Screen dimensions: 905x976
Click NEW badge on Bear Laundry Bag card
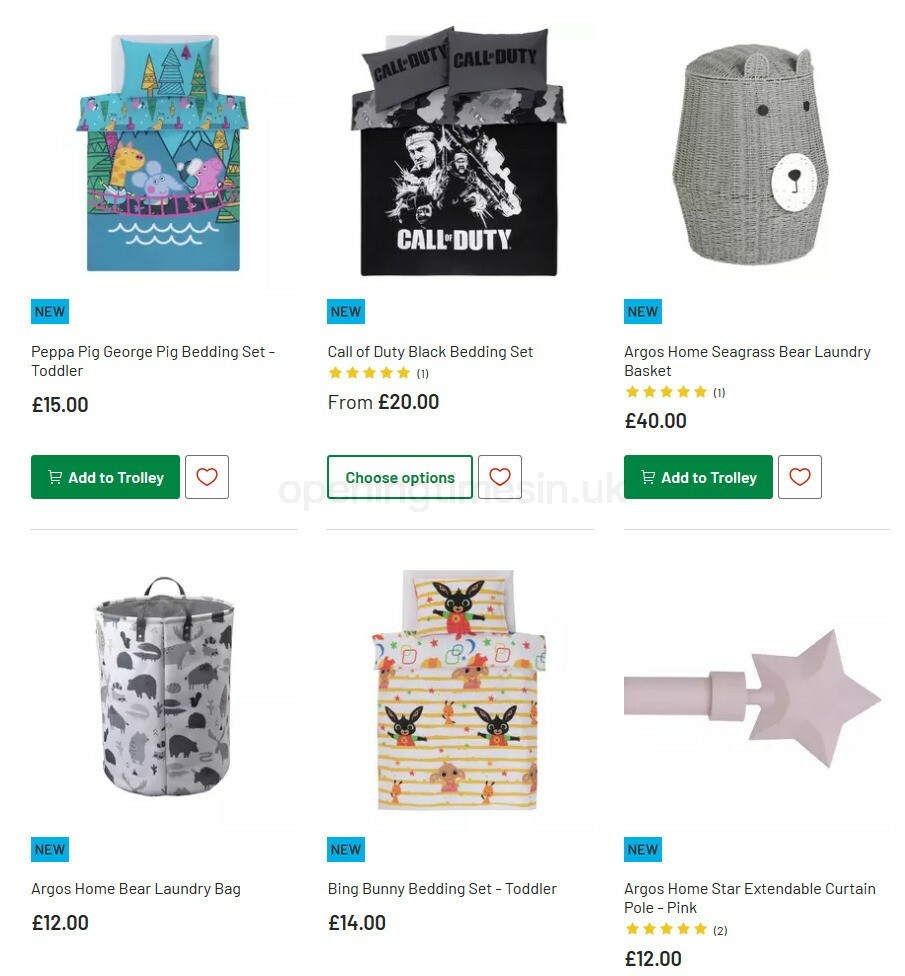tap(49, 849)
